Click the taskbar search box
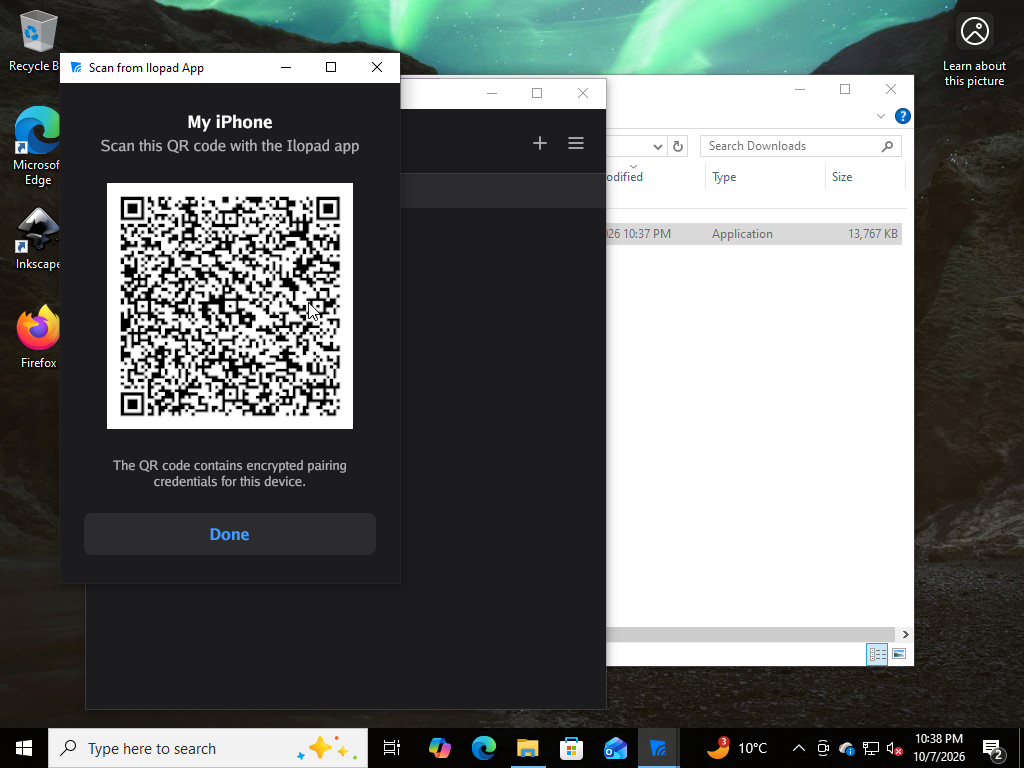The image size is (1024, 768). coord(208,748)
